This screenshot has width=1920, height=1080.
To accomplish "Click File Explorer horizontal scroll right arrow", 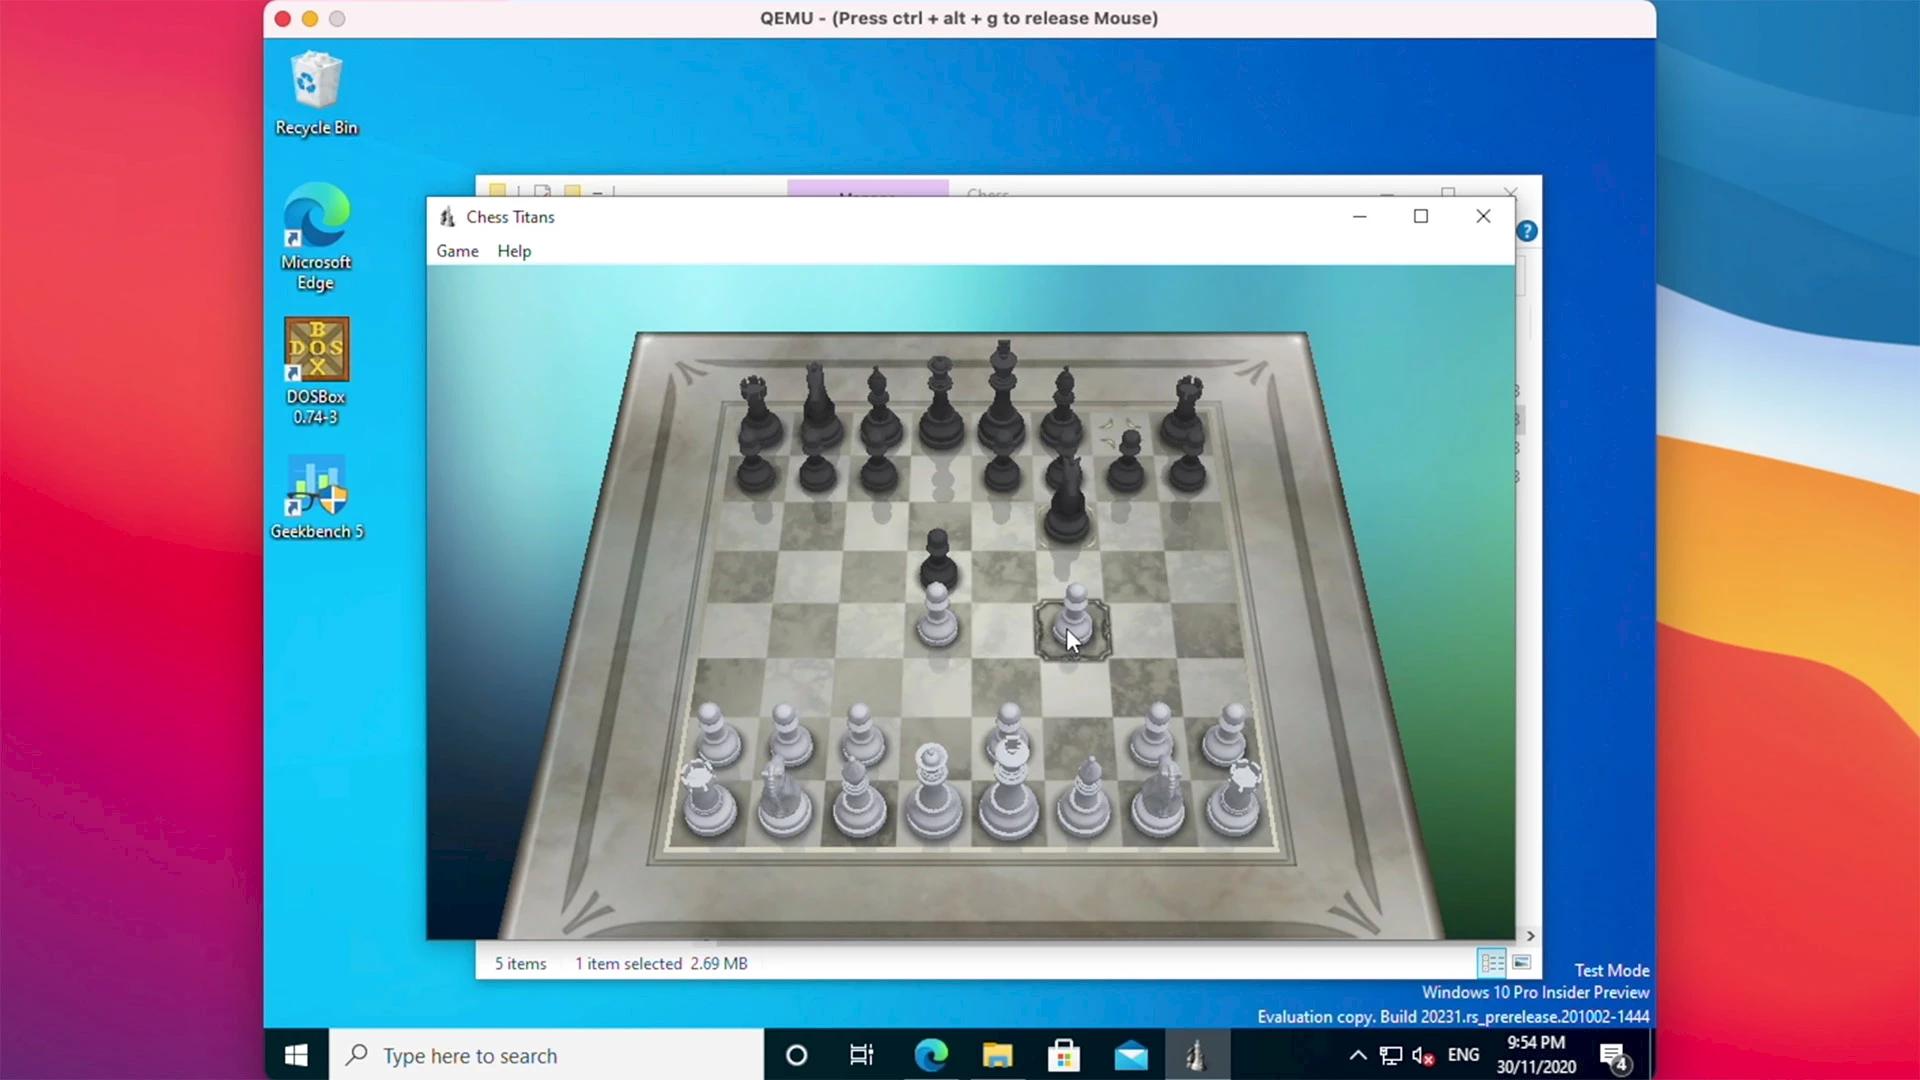I will pos(1530,936).
